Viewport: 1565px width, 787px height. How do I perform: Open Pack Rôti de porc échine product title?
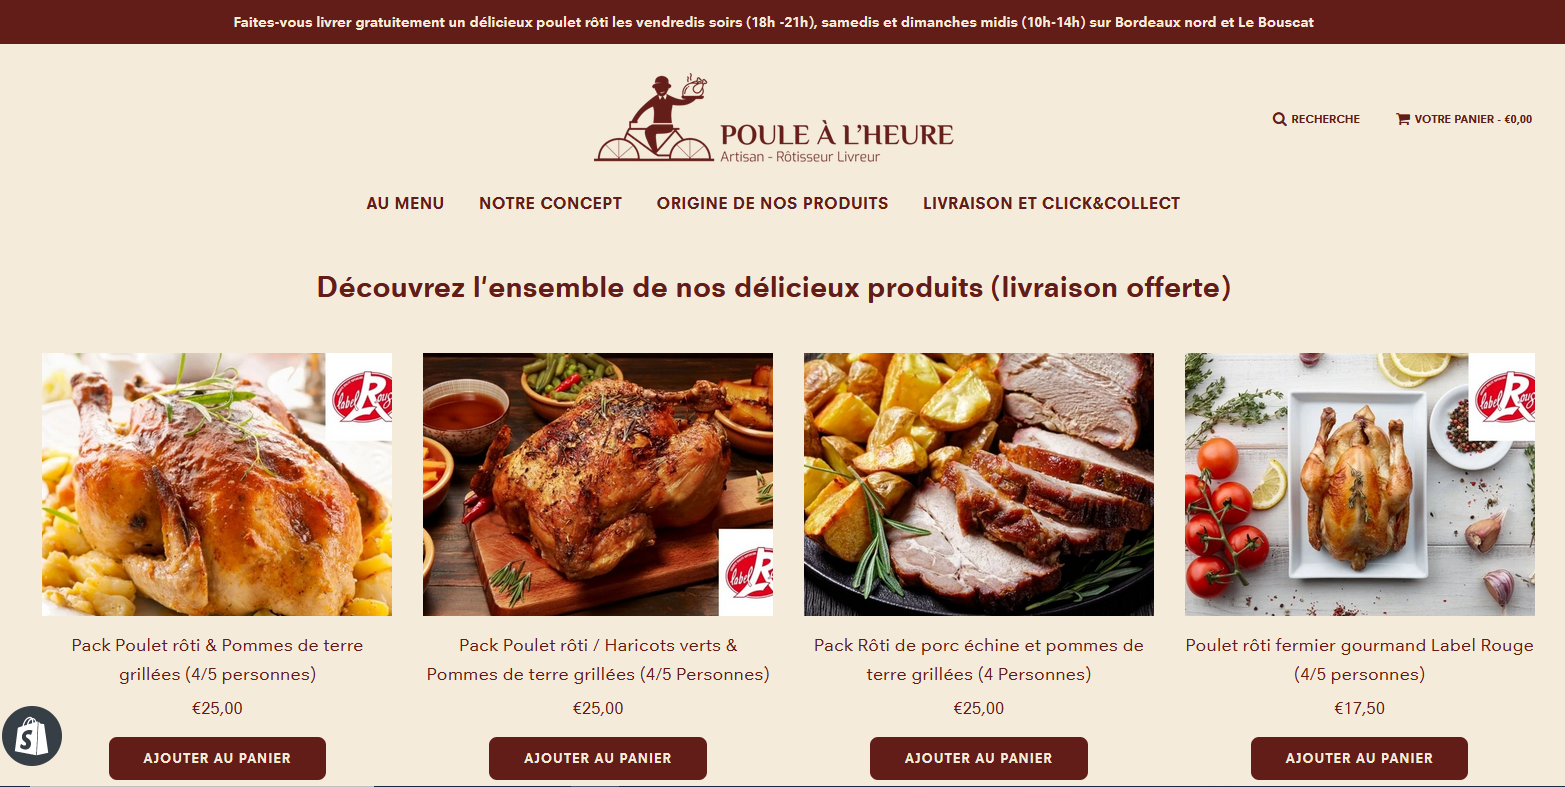point(979,660)
